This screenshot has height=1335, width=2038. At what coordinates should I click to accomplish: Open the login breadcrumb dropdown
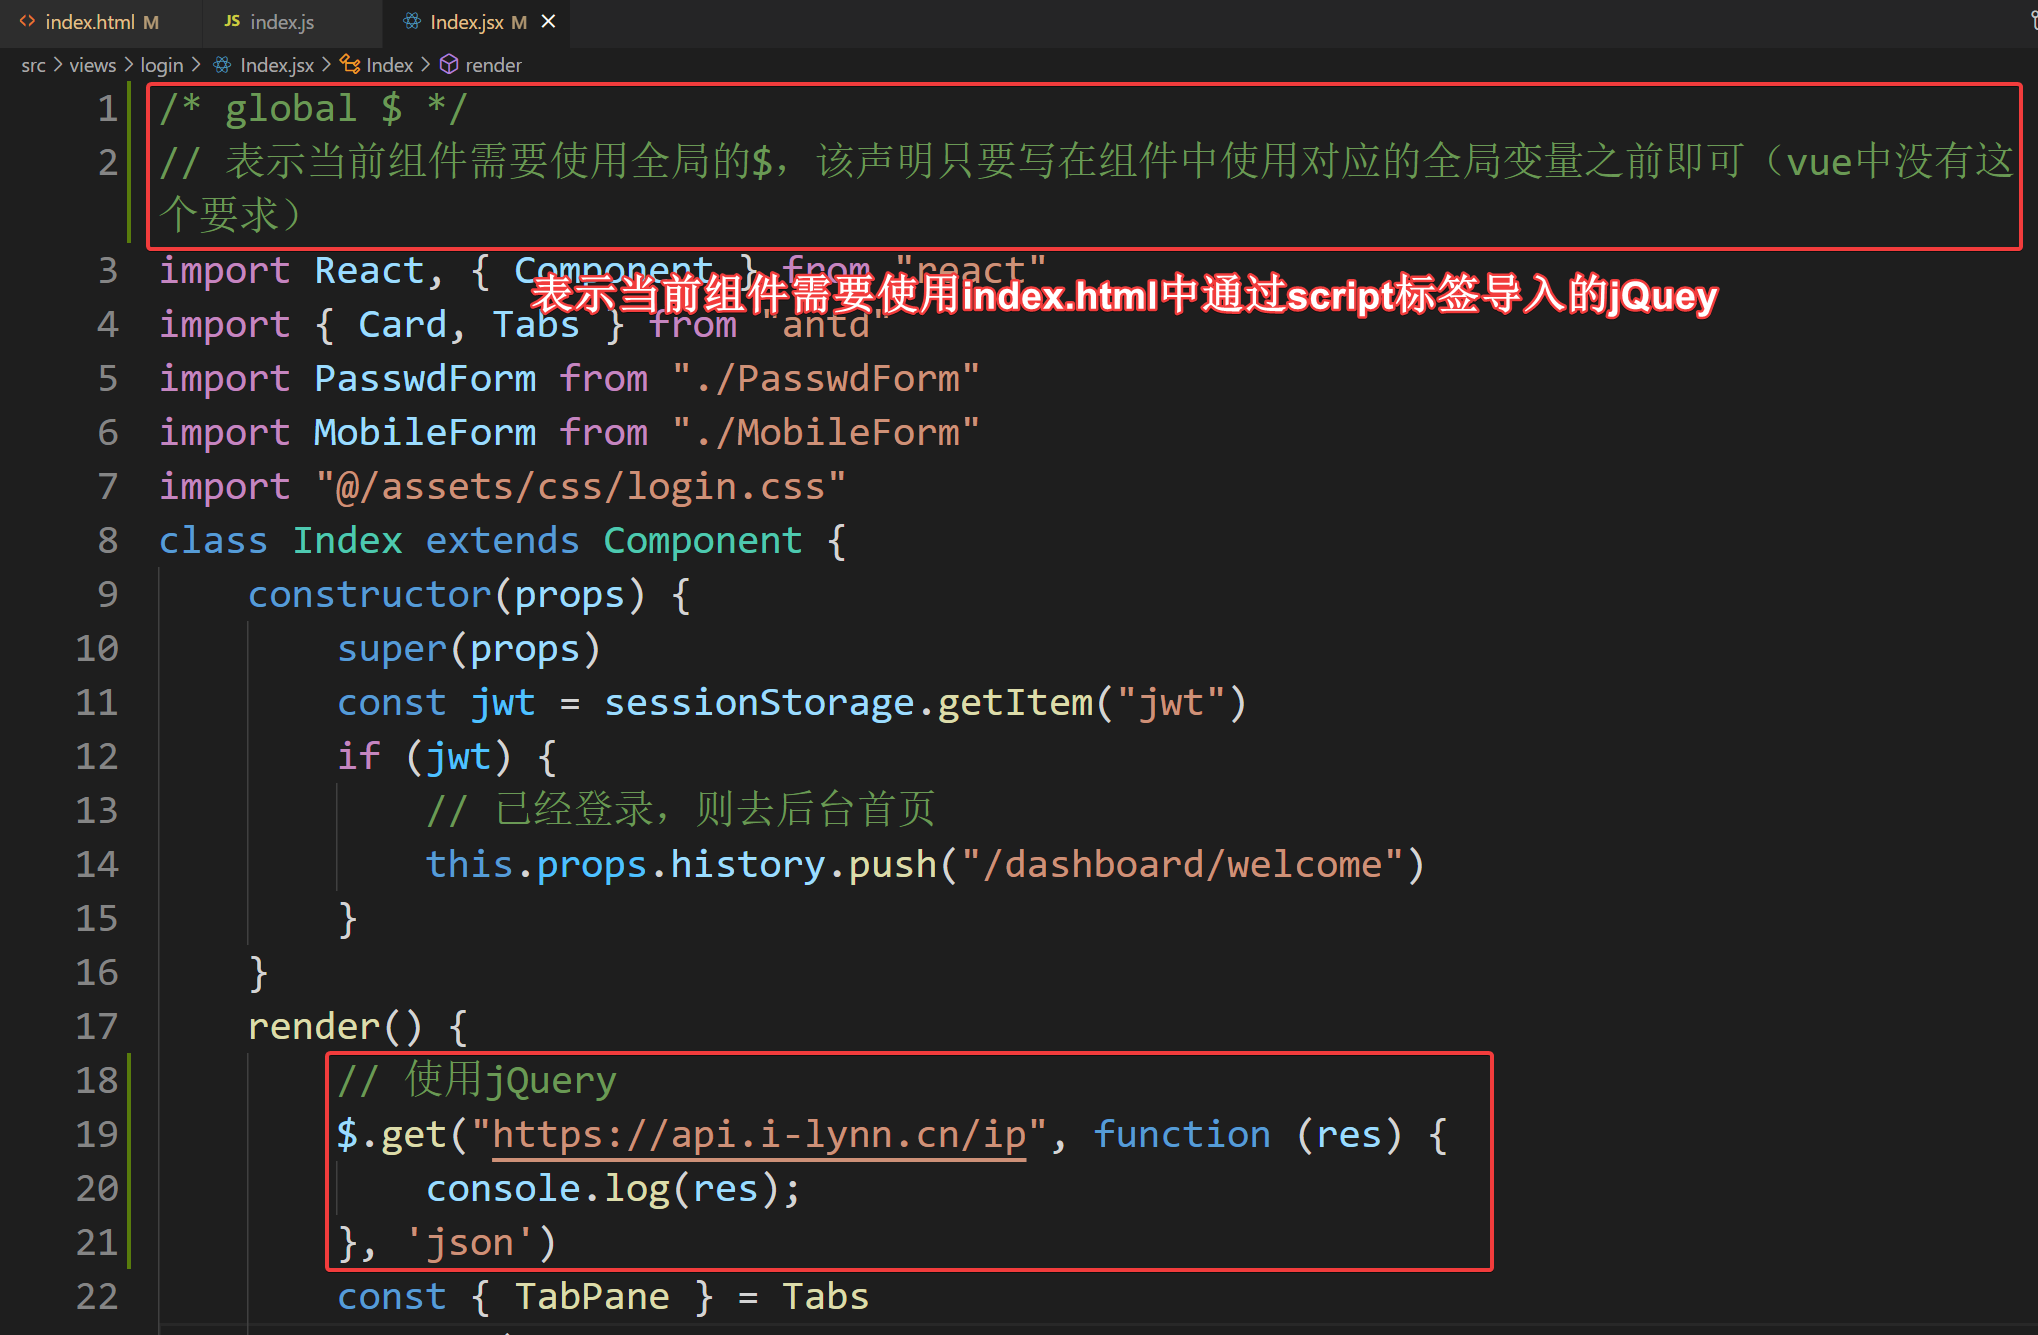(162, 64)
